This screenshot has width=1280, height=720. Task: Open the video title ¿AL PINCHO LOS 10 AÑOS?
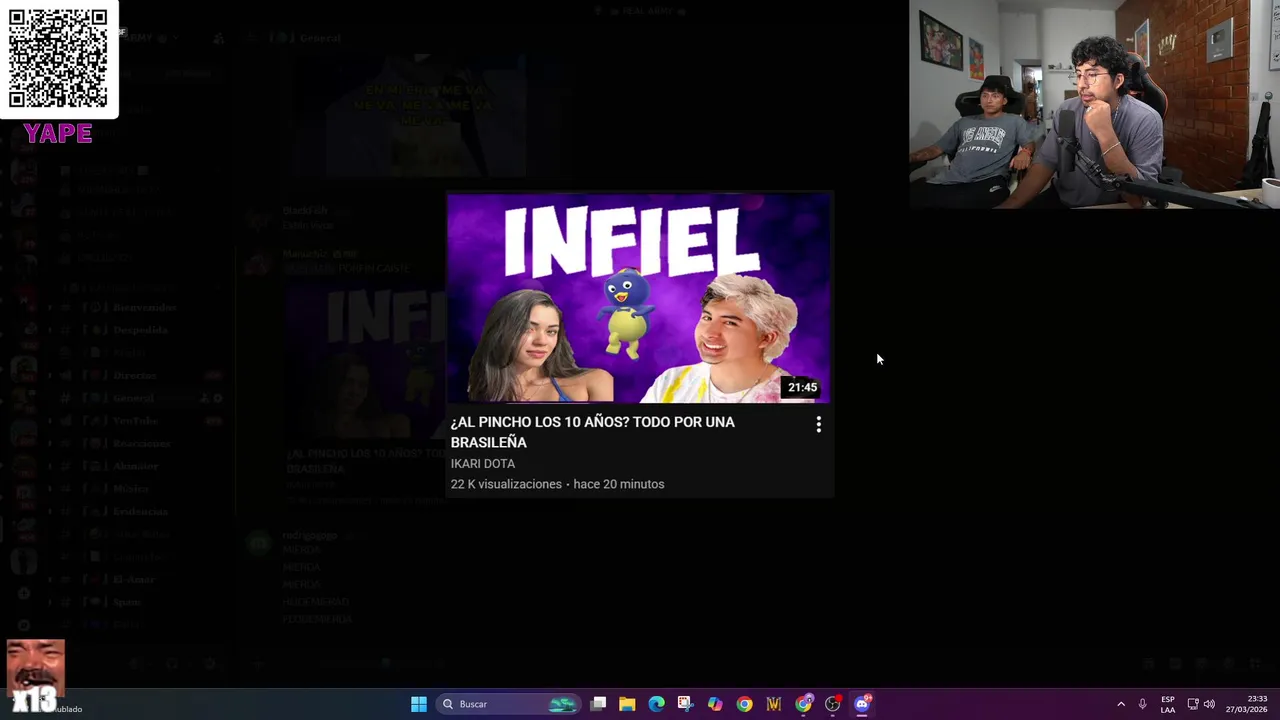[592, 432]
